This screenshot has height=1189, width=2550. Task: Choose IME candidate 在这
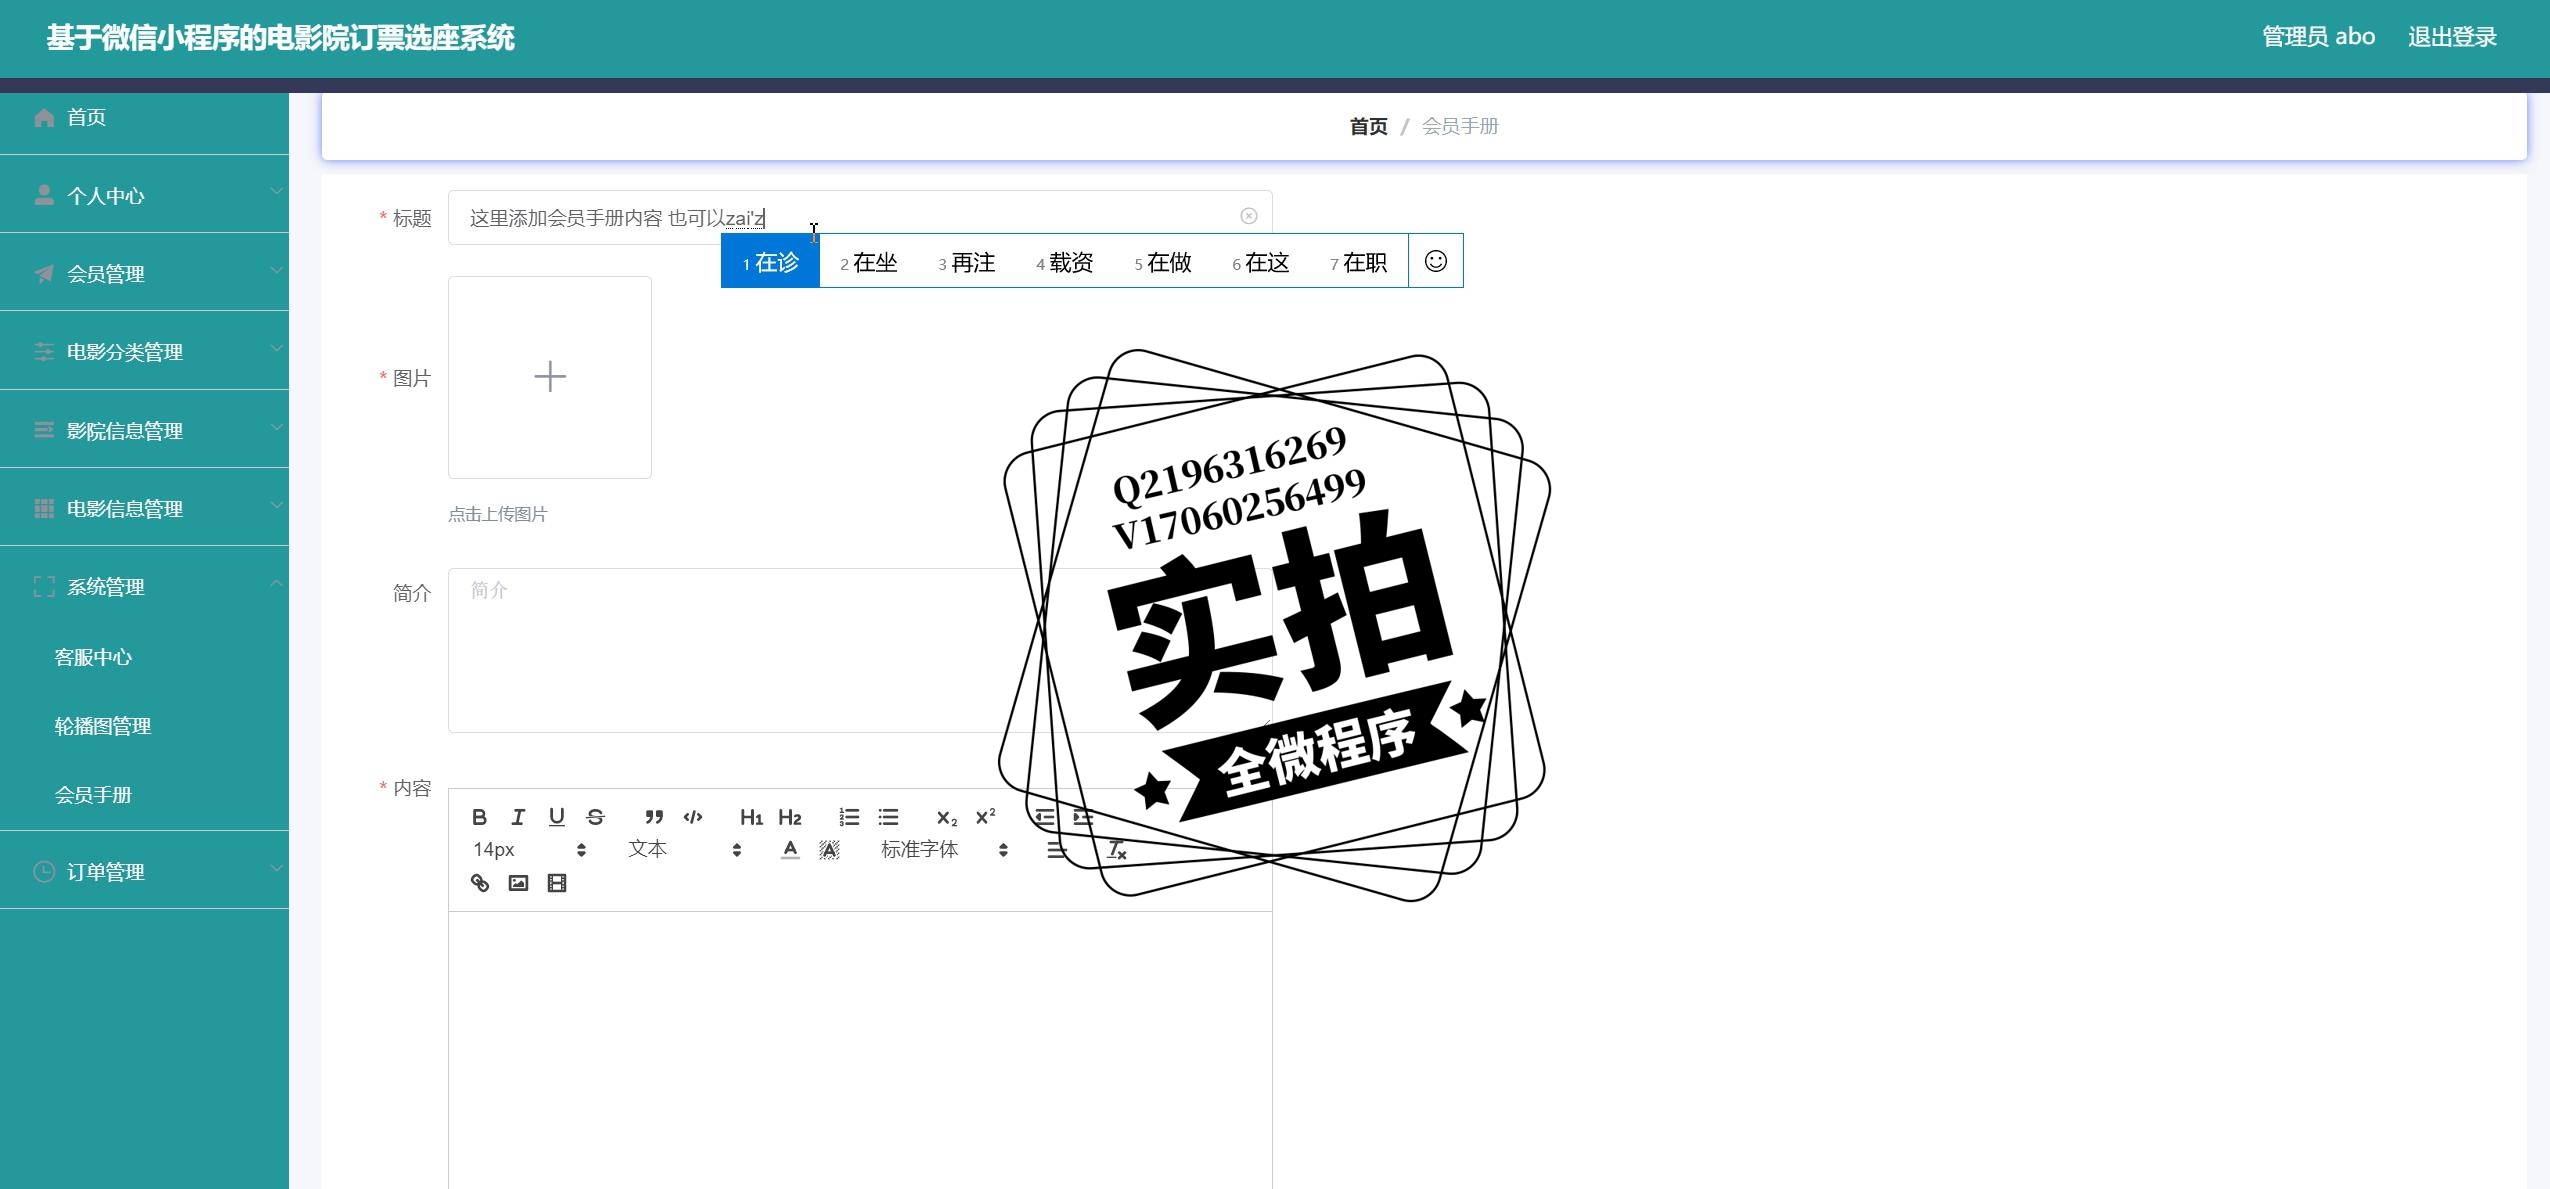tap(1260, 262)
